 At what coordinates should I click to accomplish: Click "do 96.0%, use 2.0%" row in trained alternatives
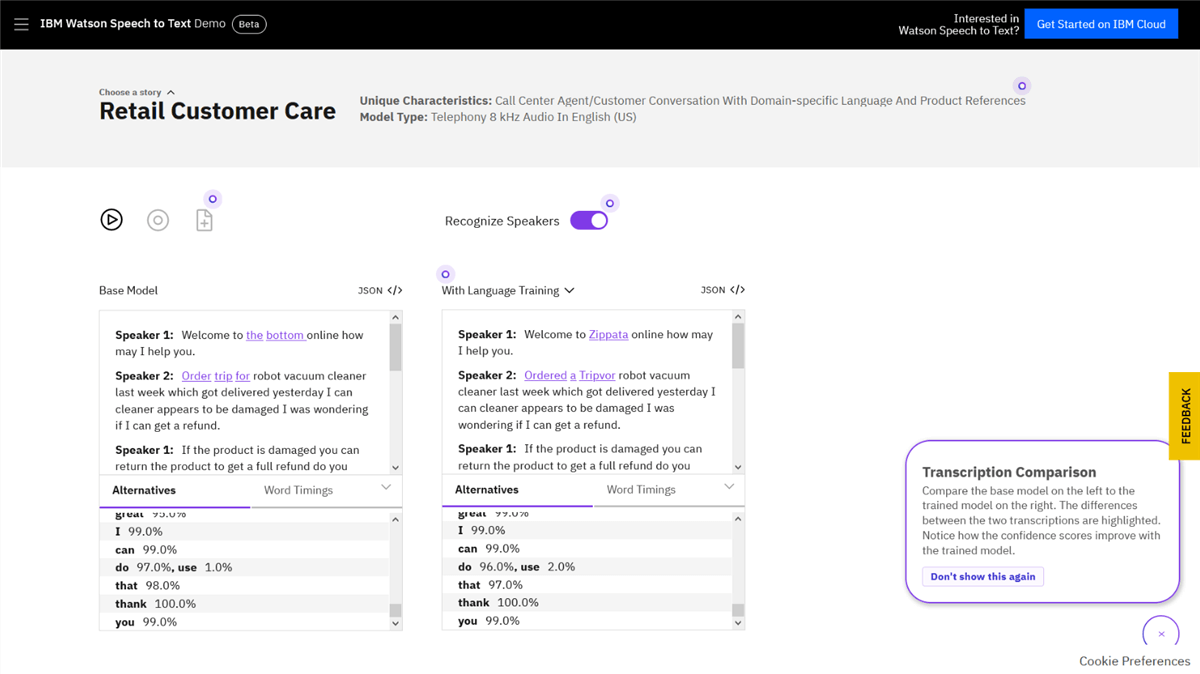click(587, 567)
